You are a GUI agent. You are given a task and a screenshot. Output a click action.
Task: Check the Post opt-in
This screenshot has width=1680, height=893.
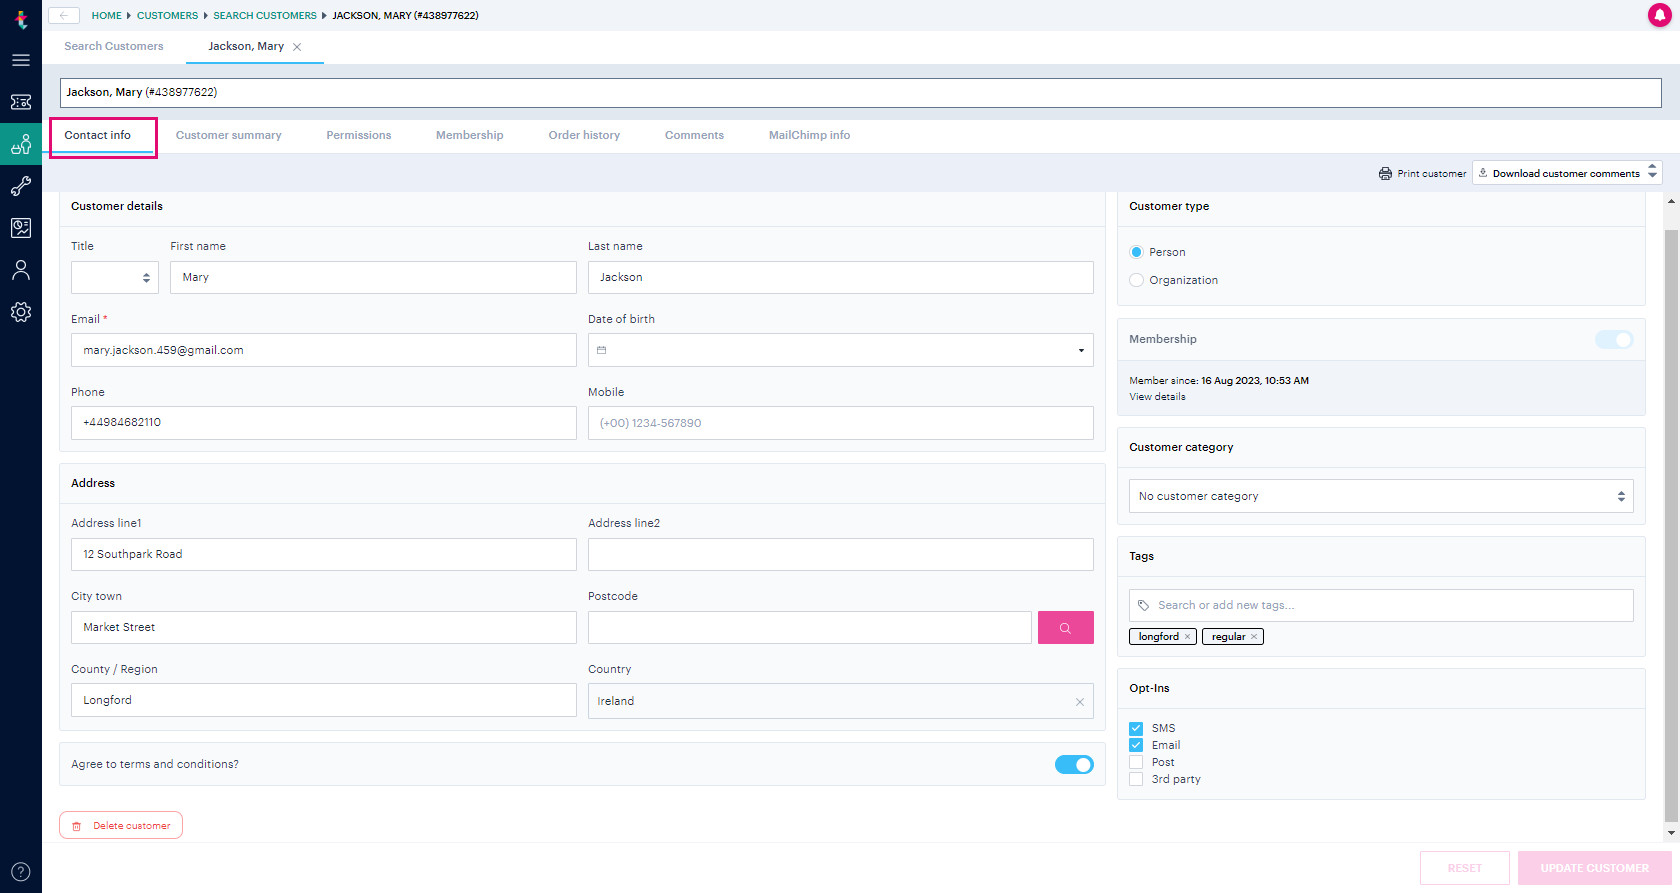click(1136, 763)
